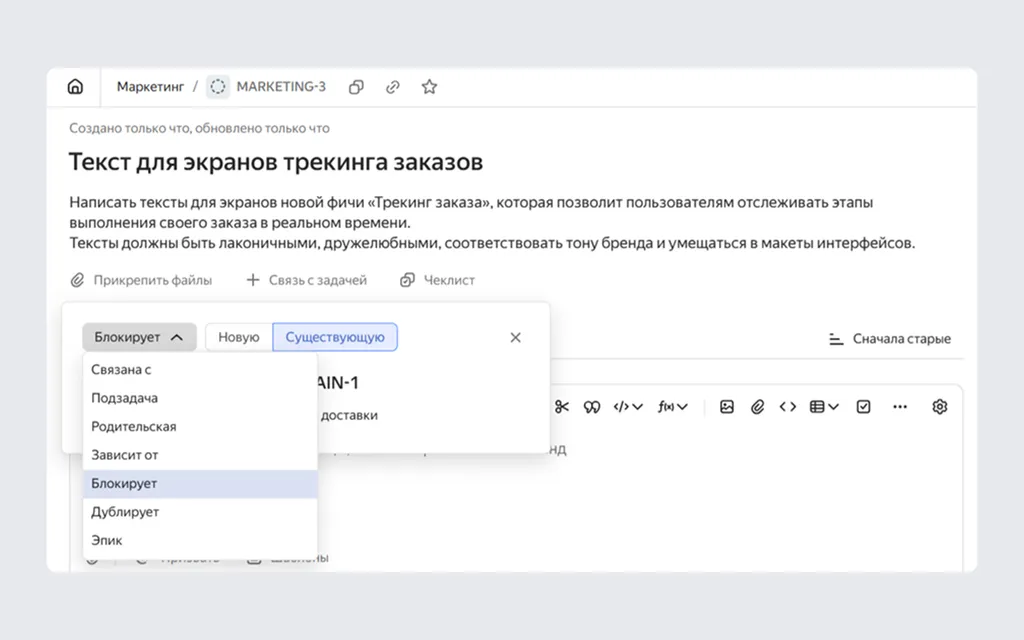The height and width of the screenshot is (640, 1024).
Task: Copy the issue link with the chain icon
Action: click(x=392, y=86)
